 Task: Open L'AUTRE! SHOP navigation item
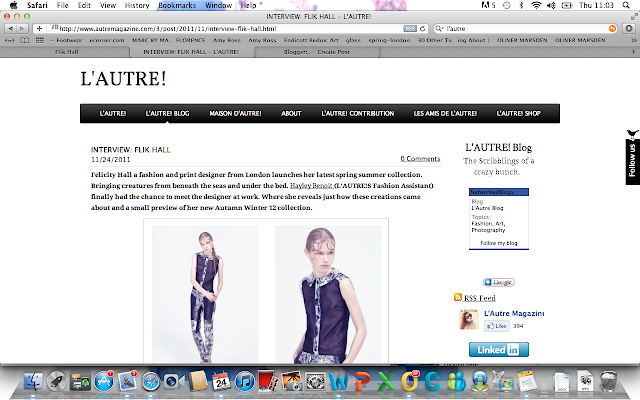[518, 113]
